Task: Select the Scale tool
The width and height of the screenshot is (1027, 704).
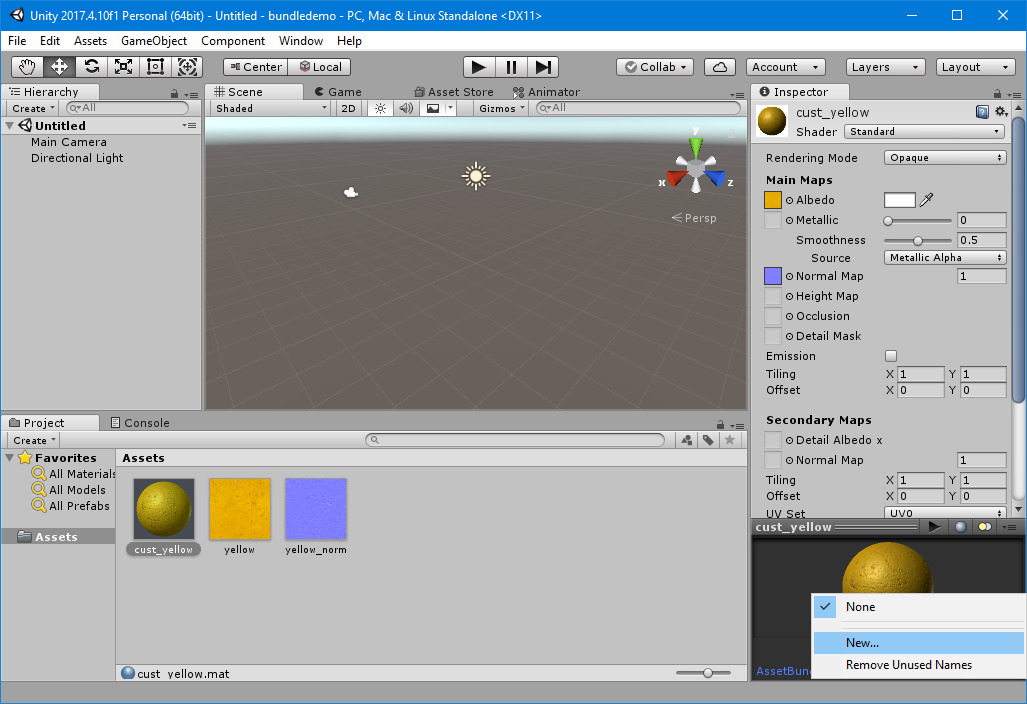Action: click(124, 67)
